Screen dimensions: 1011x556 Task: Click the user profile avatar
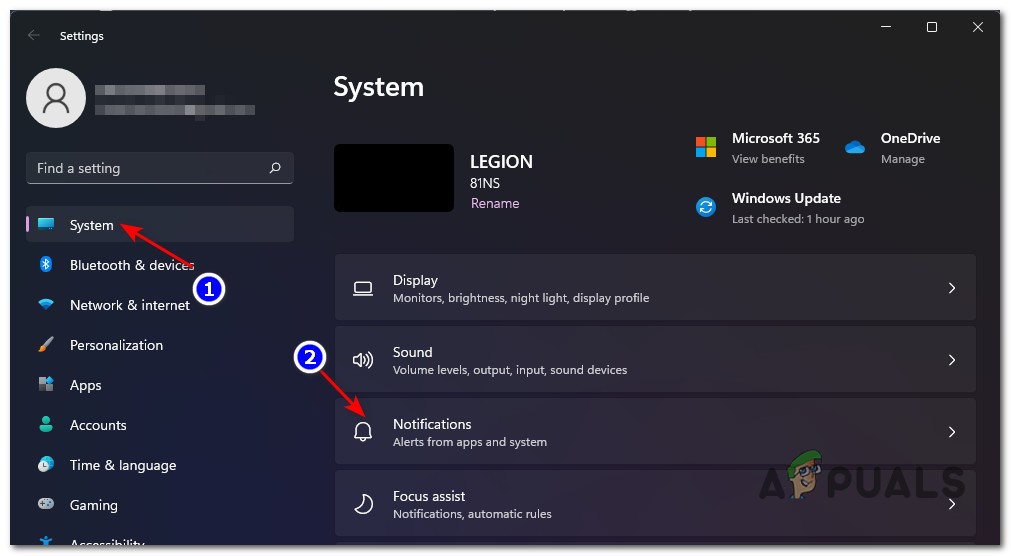coord(55,98)
